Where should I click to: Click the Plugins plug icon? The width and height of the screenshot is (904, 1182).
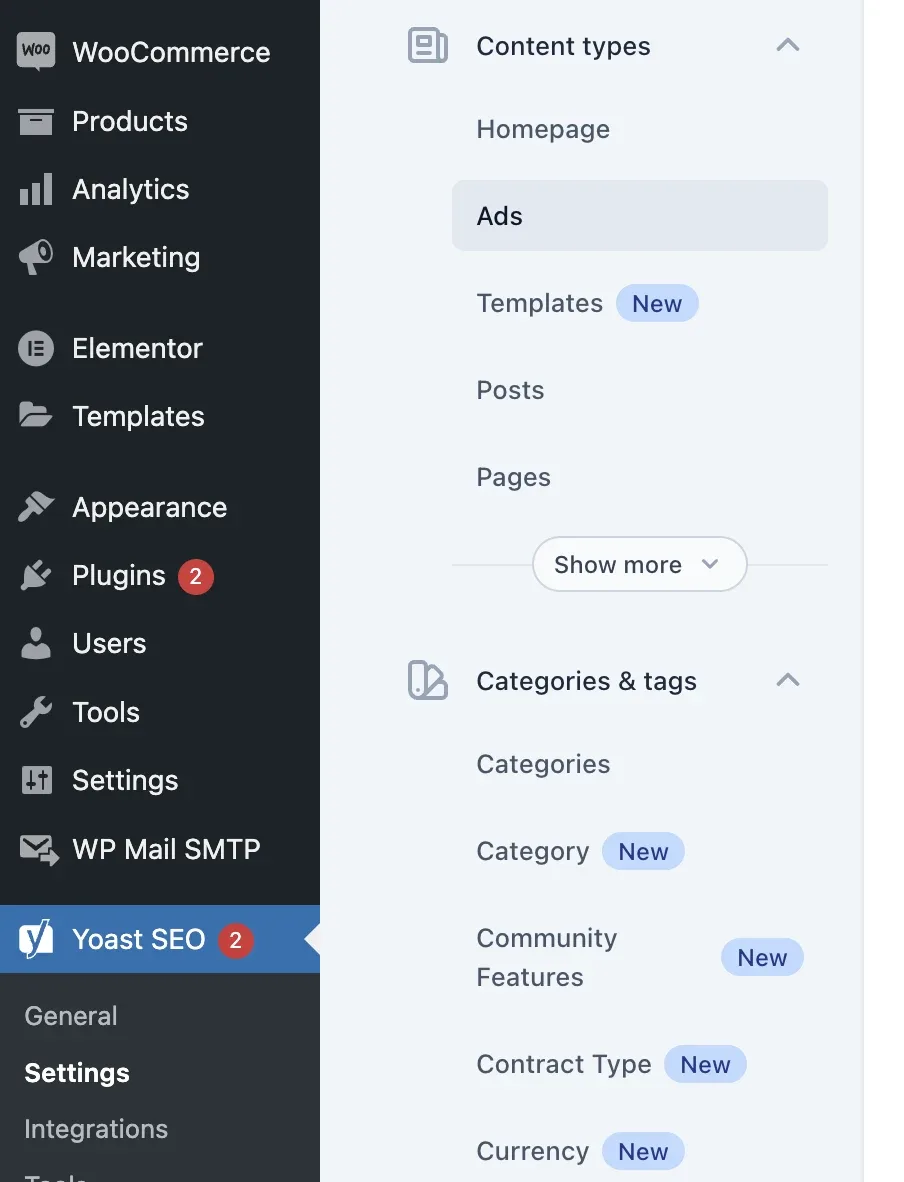point(35,576)
